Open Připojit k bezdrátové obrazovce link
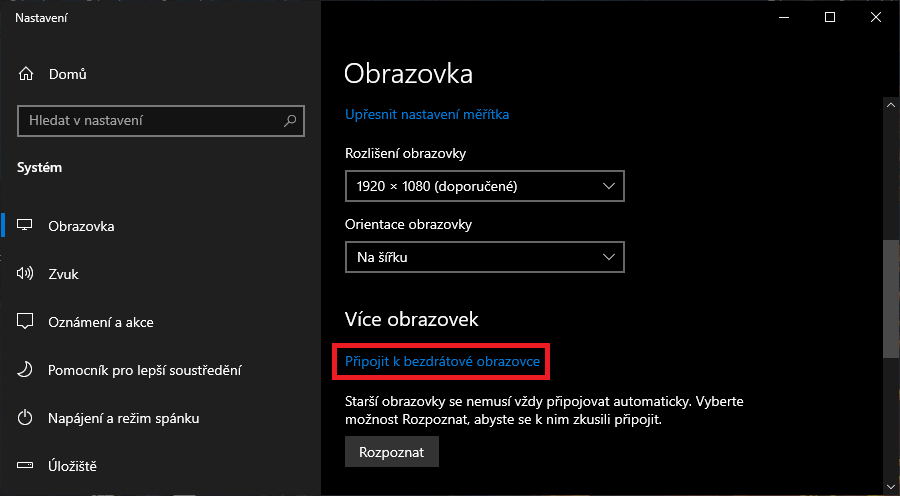Viewport: 900px width, 496px height. 442,361
